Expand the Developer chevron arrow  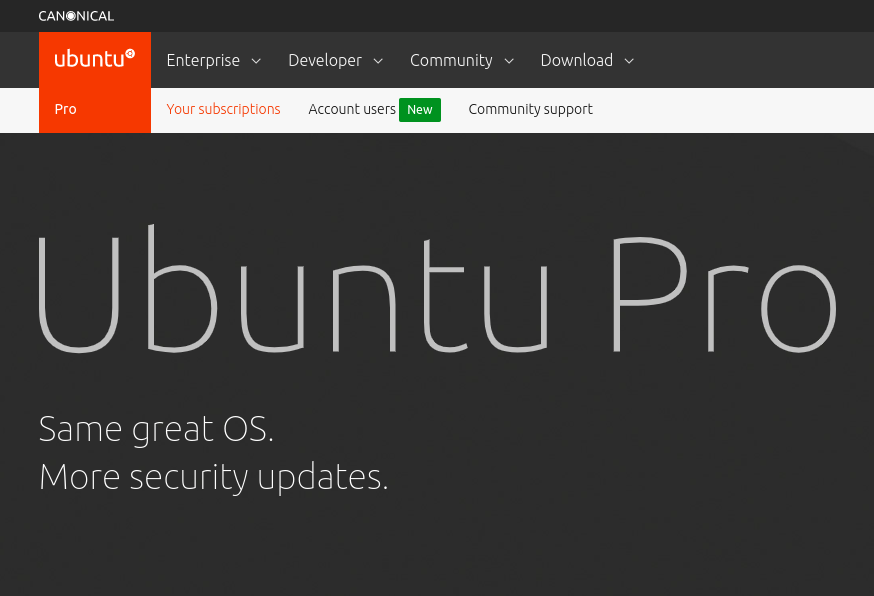[378, 61]
